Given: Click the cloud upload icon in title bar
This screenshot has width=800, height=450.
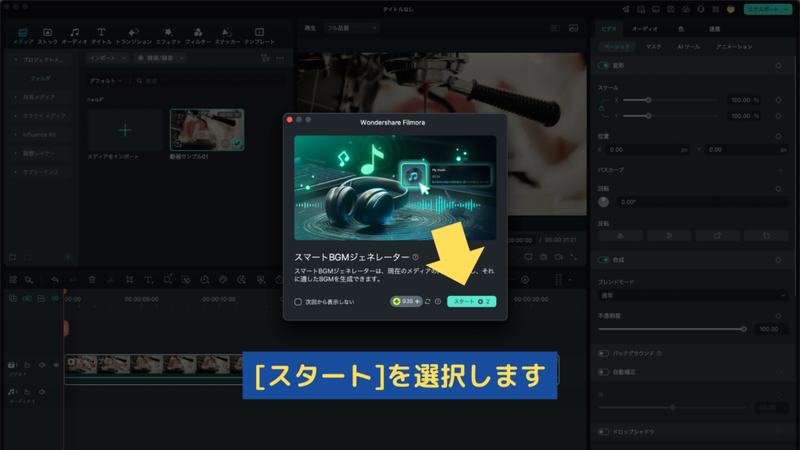Looking at the screenshot, I should 686,9.
